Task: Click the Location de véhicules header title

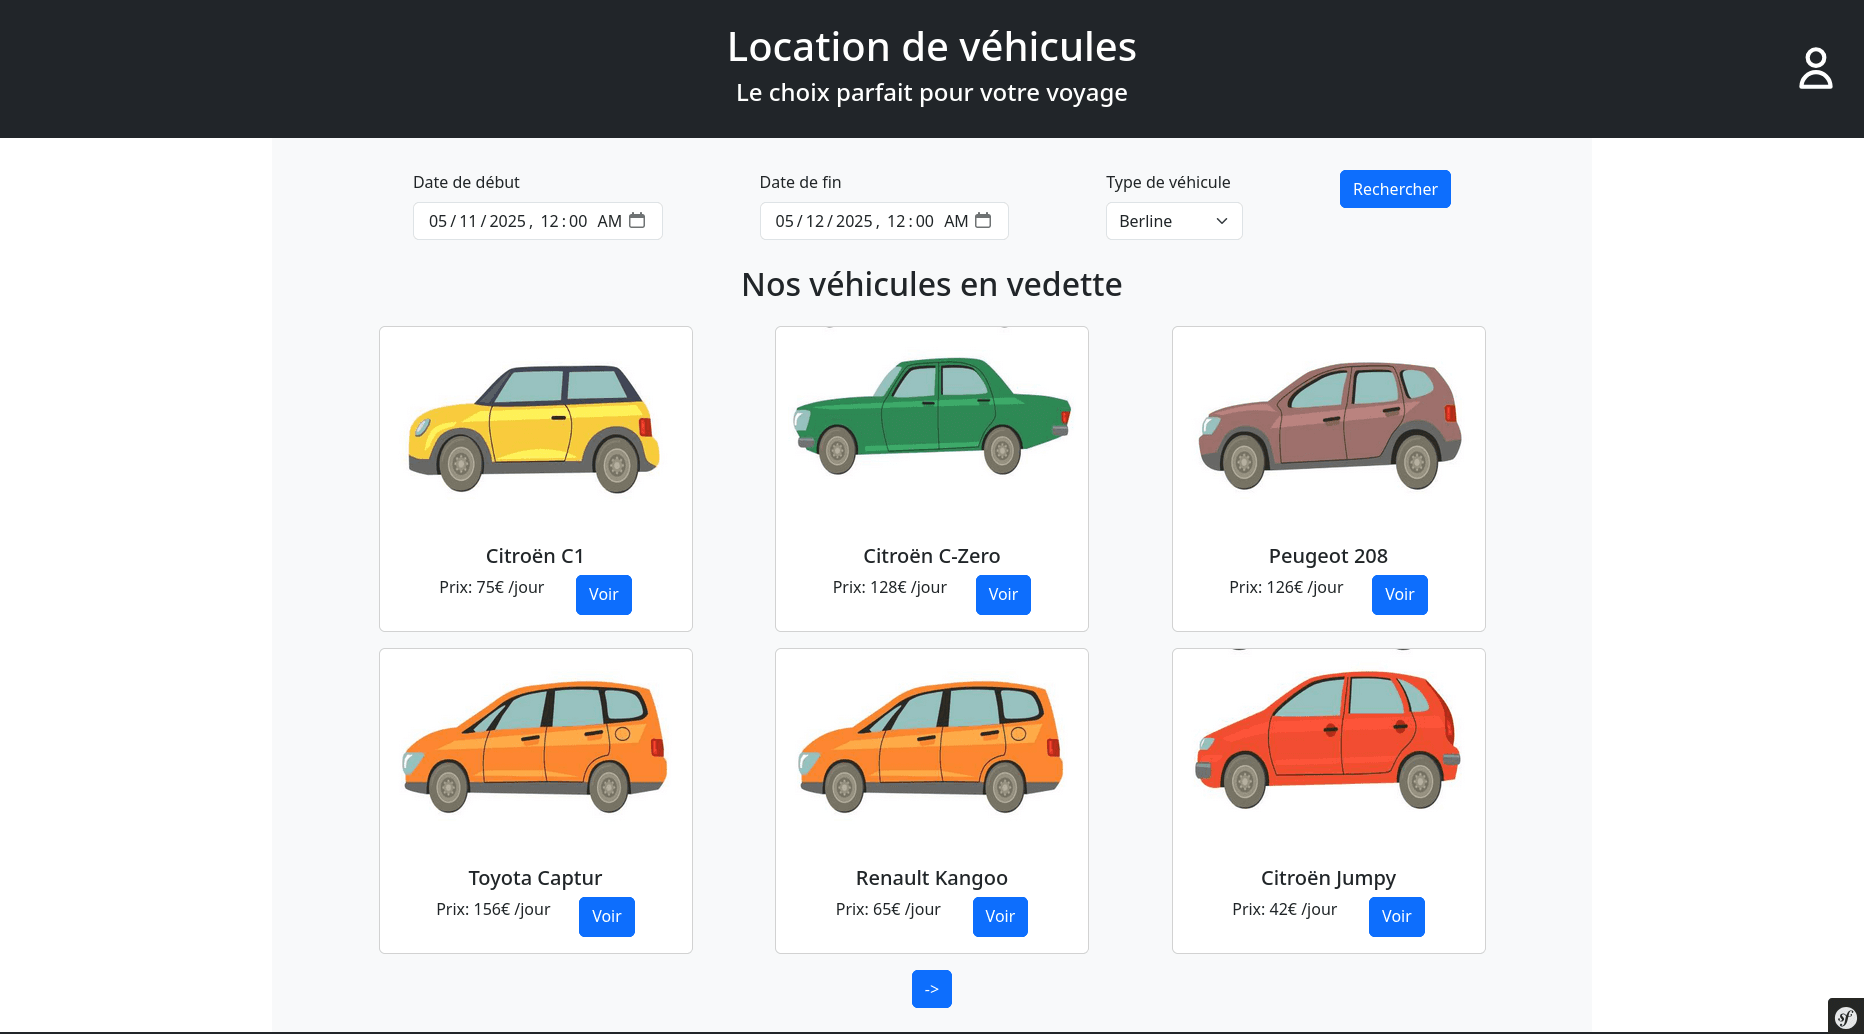Action: [931, 47]
